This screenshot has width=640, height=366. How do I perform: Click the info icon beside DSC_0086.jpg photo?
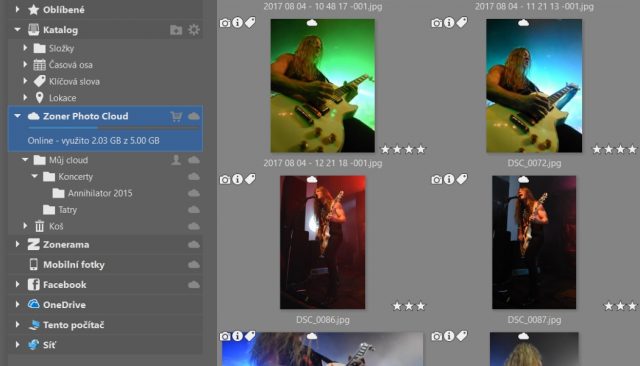pyautogui.click(x=238, y=179)
